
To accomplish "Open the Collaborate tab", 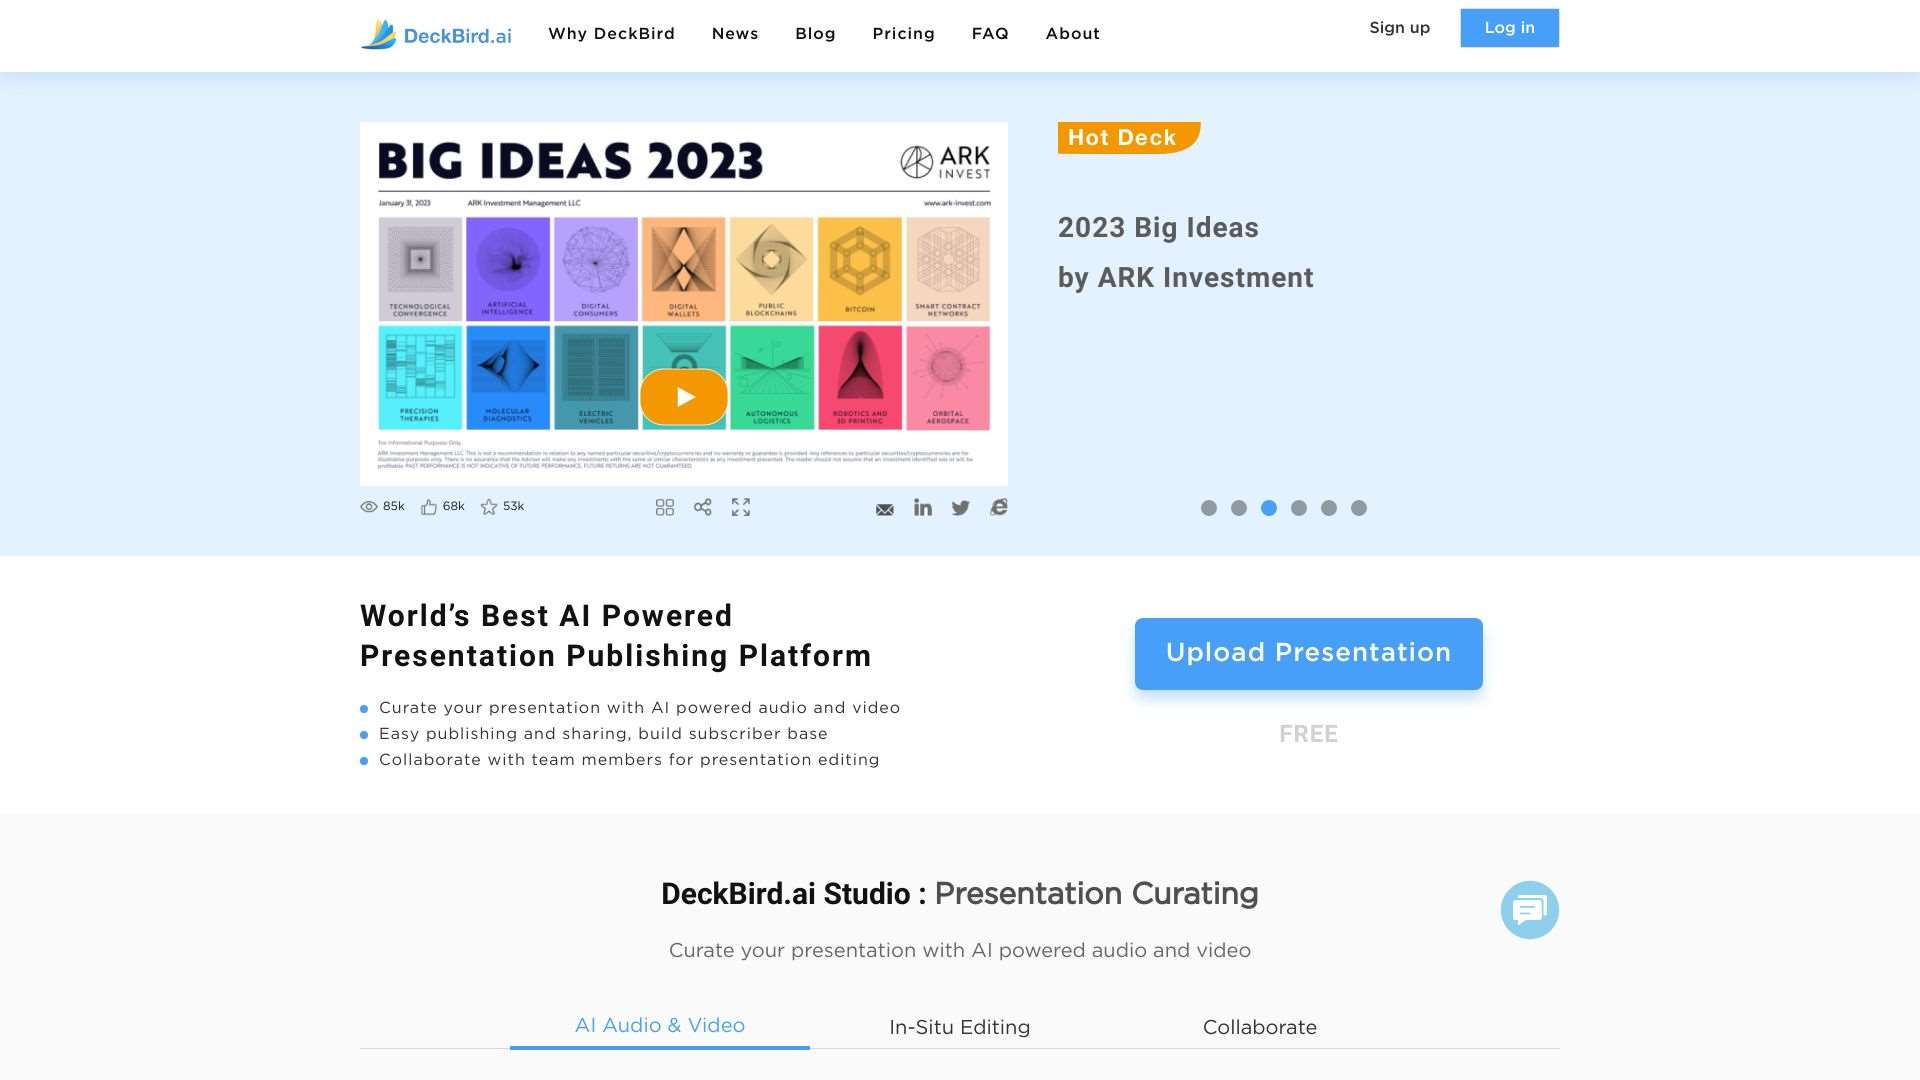I will pyautogui.click(x=1259, y=1027).
